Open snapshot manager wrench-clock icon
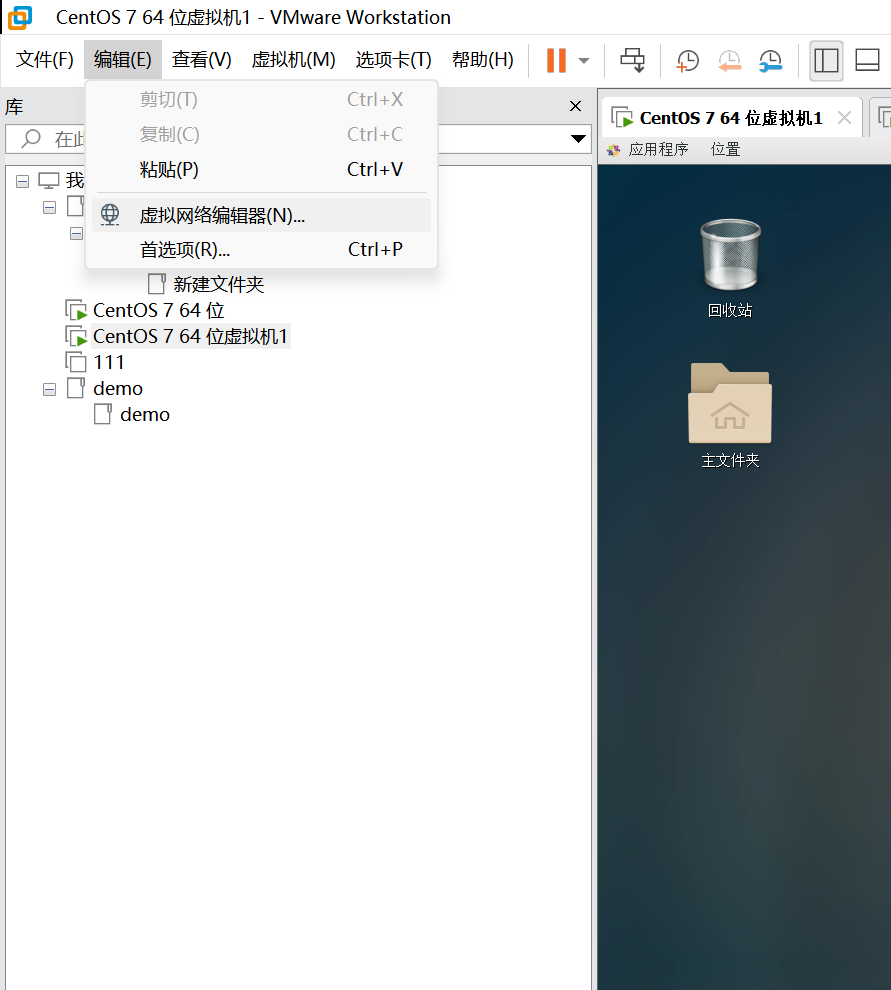Viewport: 891px width, 990px height. coord(770,61)
